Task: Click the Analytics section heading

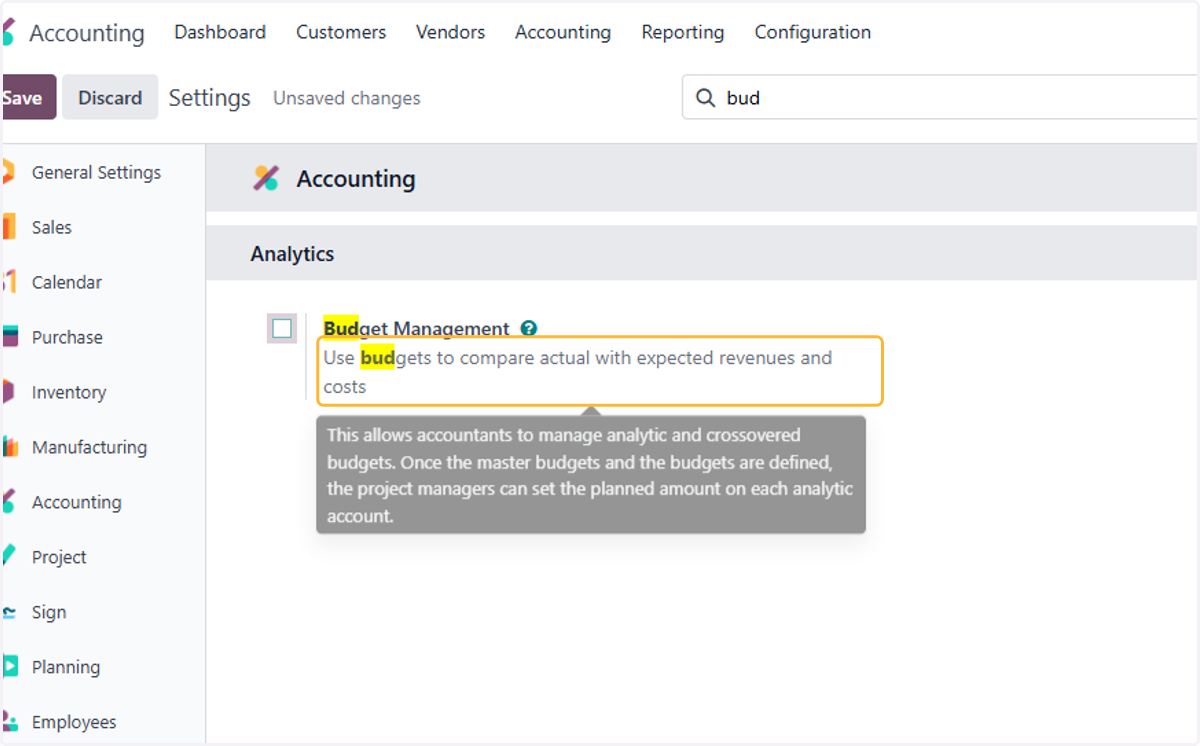Action: 292,254
